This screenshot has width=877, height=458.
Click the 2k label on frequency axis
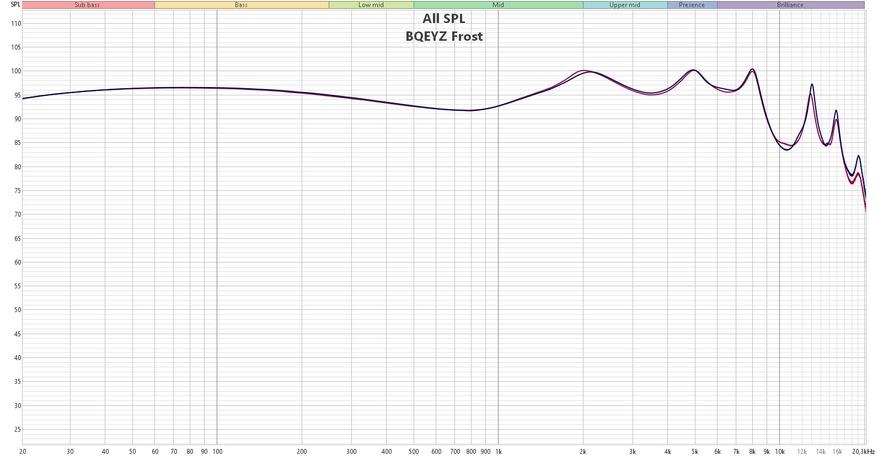pyautogui.click(x=583, y=451)
